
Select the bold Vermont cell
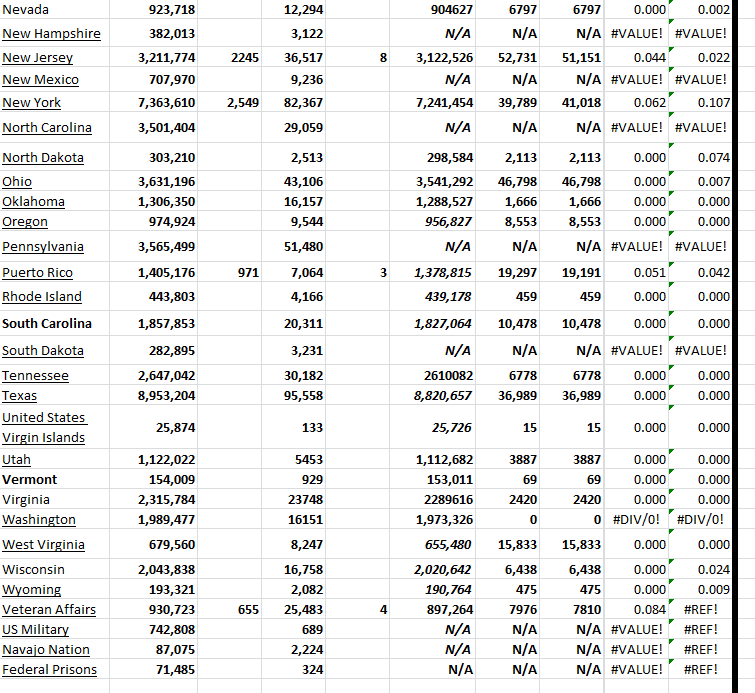pyautogui.click(x=54, y=480)
